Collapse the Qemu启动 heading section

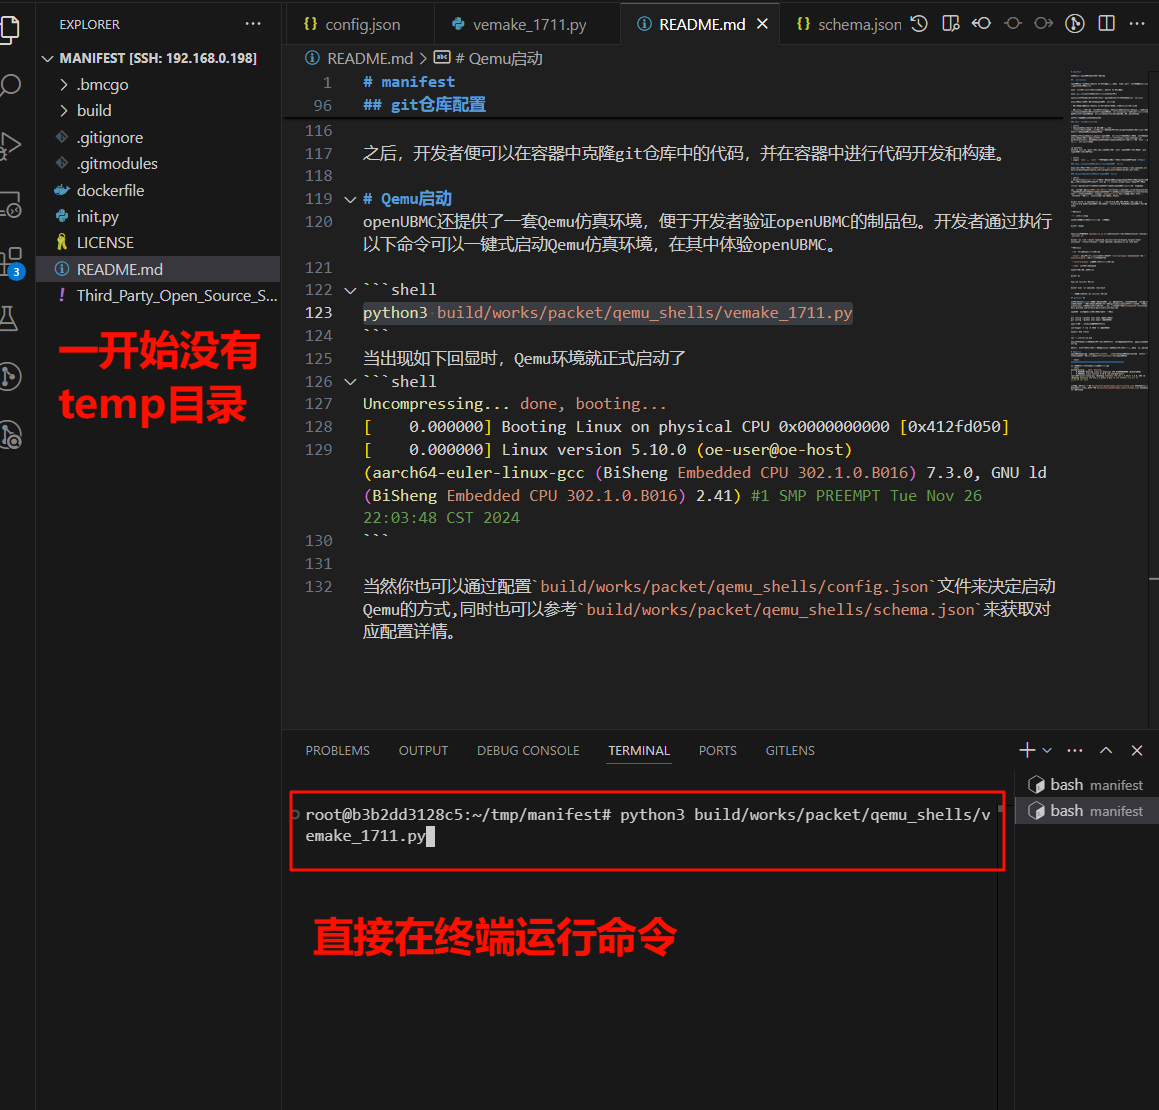(x=350, y=199)
